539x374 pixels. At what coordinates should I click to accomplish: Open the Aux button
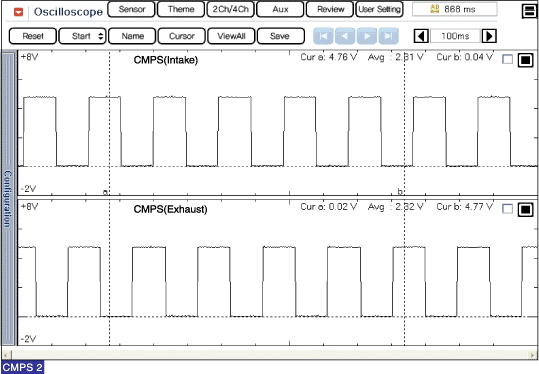[x=280, y=9]
